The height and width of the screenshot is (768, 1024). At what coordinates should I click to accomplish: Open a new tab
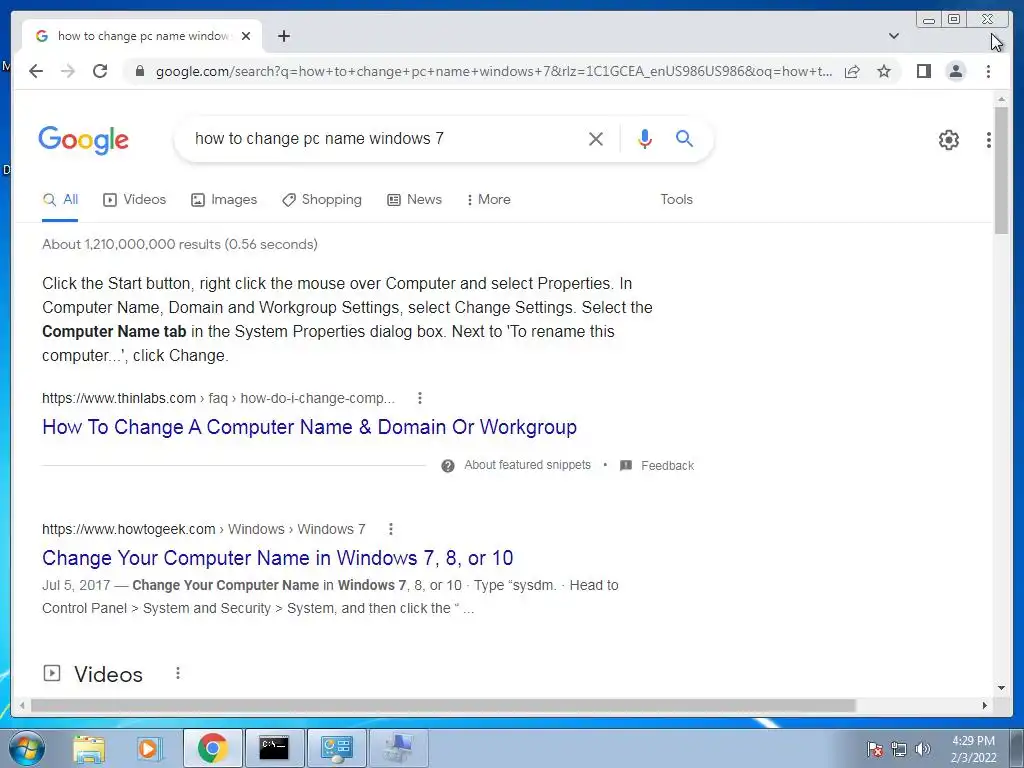pos(283,36)
